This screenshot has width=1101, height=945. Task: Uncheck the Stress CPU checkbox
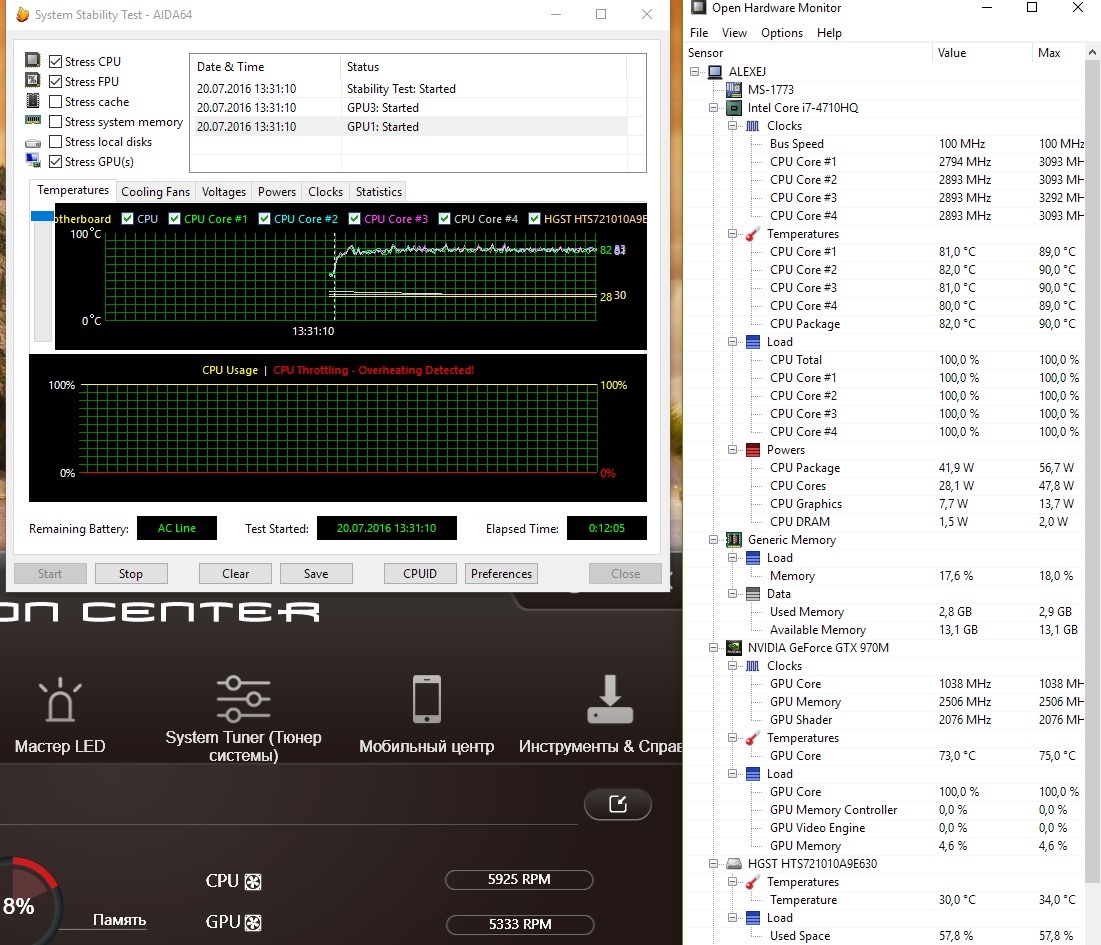pos(55,62)
